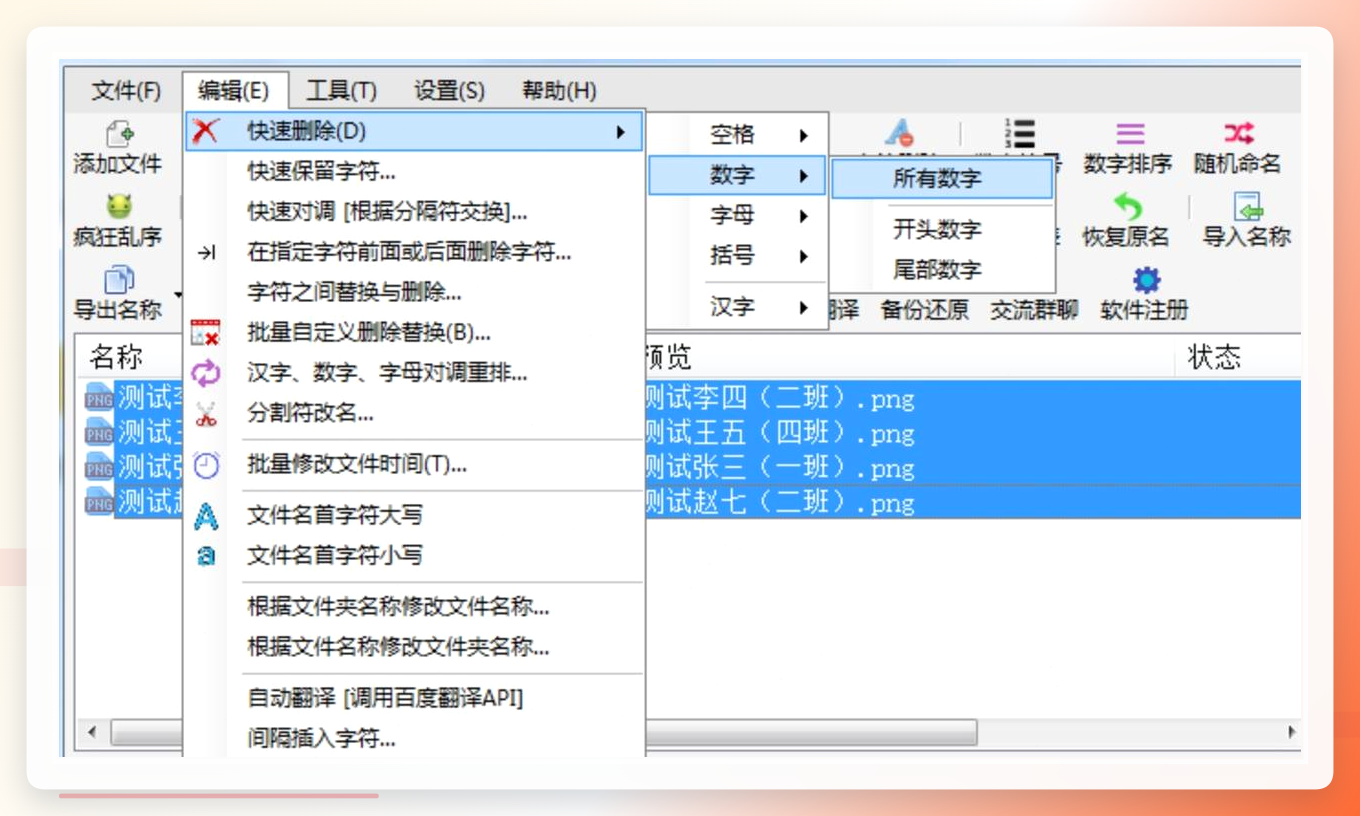Click the 添加文件 toolbar icon
This screenshot has width=1360, height=816.
(118, 134)
